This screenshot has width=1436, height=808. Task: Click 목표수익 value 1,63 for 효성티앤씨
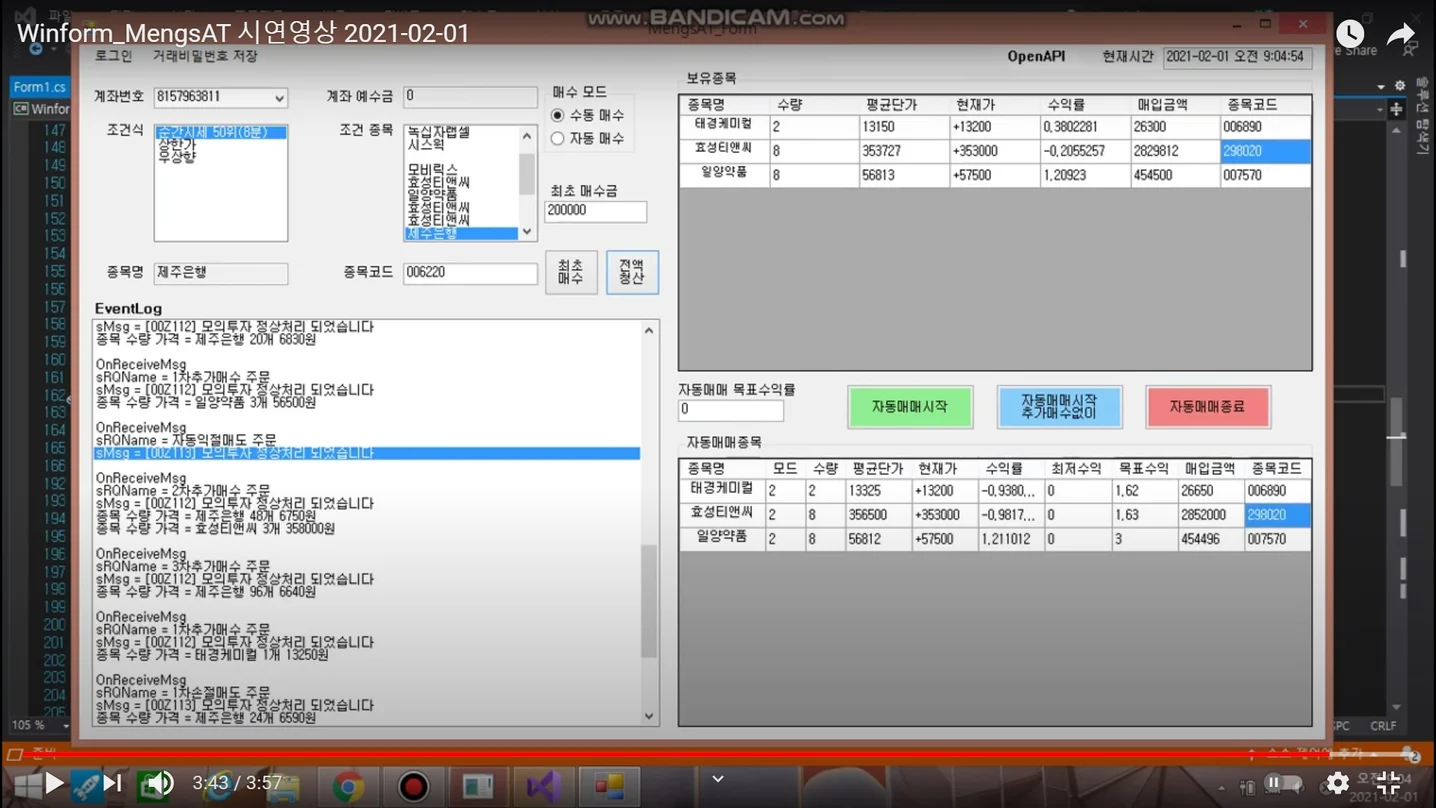pos(1144,515)
